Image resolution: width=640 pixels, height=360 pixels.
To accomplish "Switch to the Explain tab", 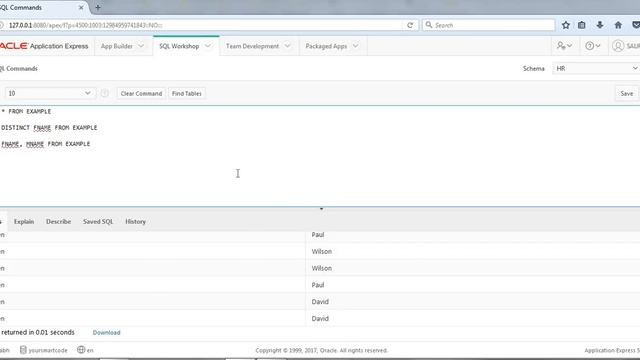I will coord(24,222).
